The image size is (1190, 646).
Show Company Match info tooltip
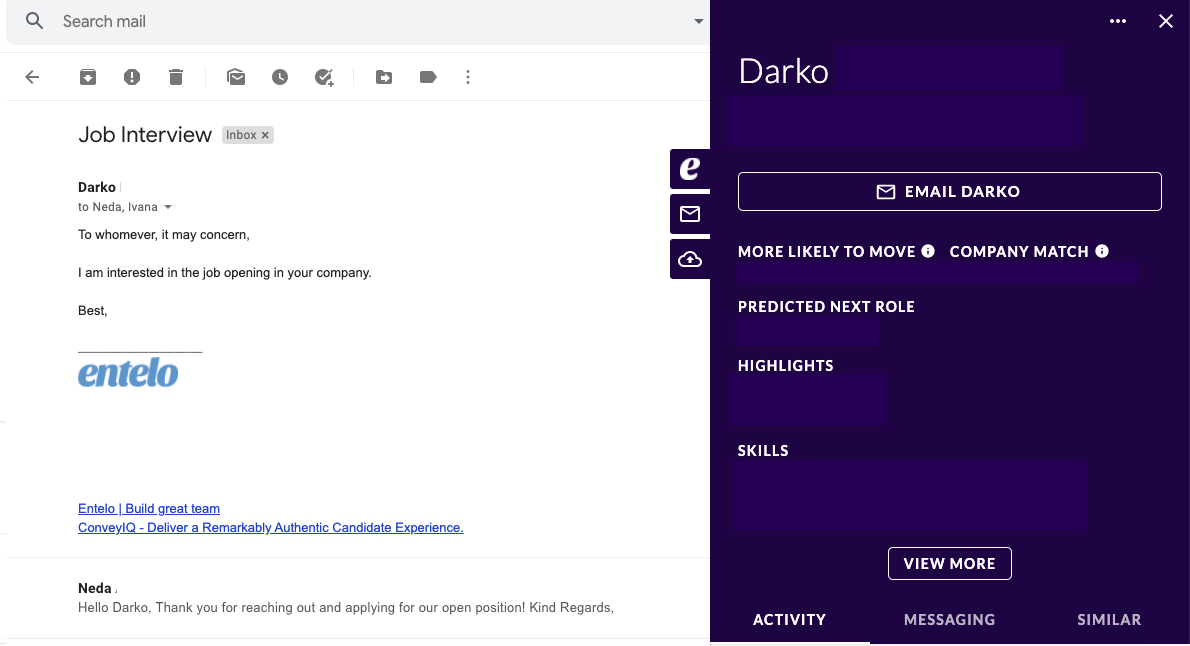(x=1102, y=251)
